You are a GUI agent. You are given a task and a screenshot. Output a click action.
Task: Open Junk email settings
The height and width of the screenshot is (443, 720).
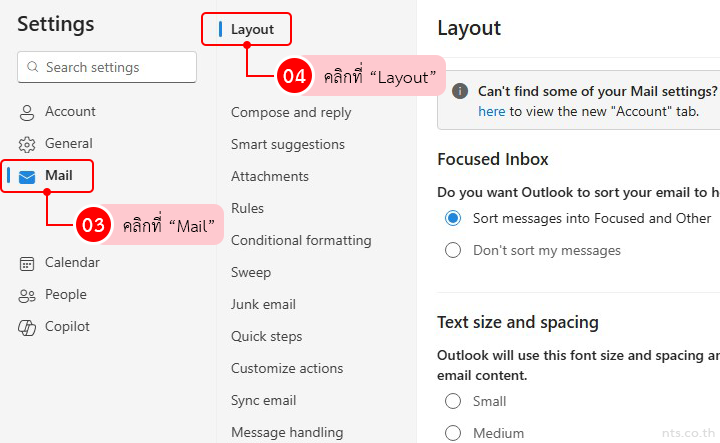(264, 304)
